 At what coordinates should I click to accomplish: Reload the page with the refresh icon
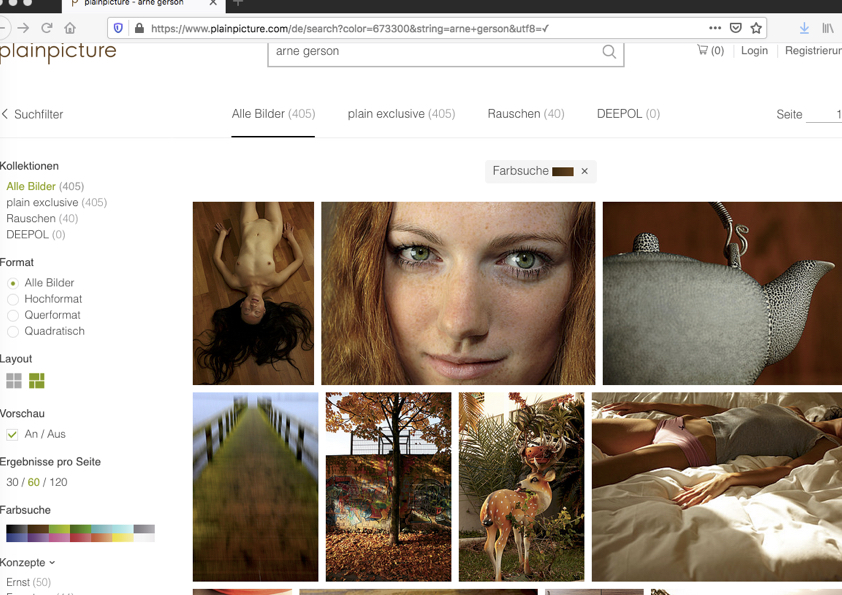click(47, 28)
